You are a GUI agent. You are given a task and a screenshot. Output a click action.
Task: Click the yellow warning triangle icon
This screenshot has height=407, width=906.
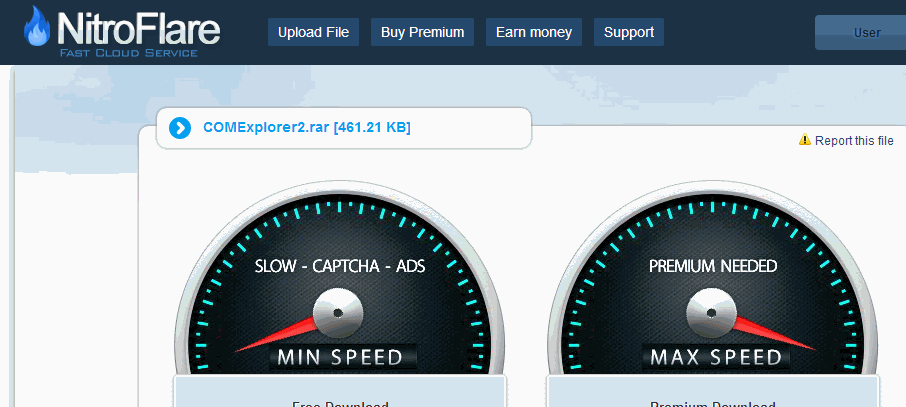click(x=804, y=139)
